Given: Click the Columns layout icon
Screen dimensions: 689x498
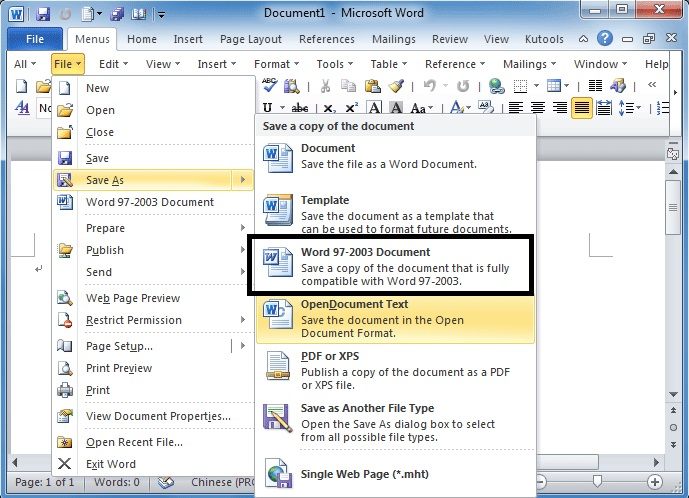Looking at the screenshot, I should [x=595, y=86].
